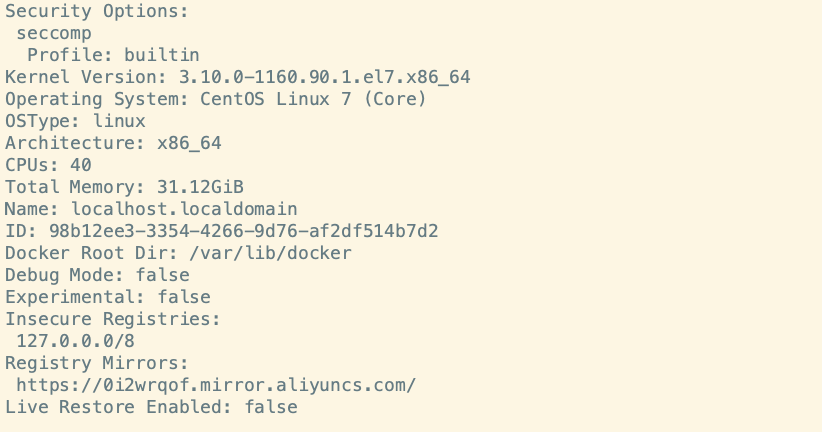
Task: Click the Profile: builtin line
Action: point(113,55)
